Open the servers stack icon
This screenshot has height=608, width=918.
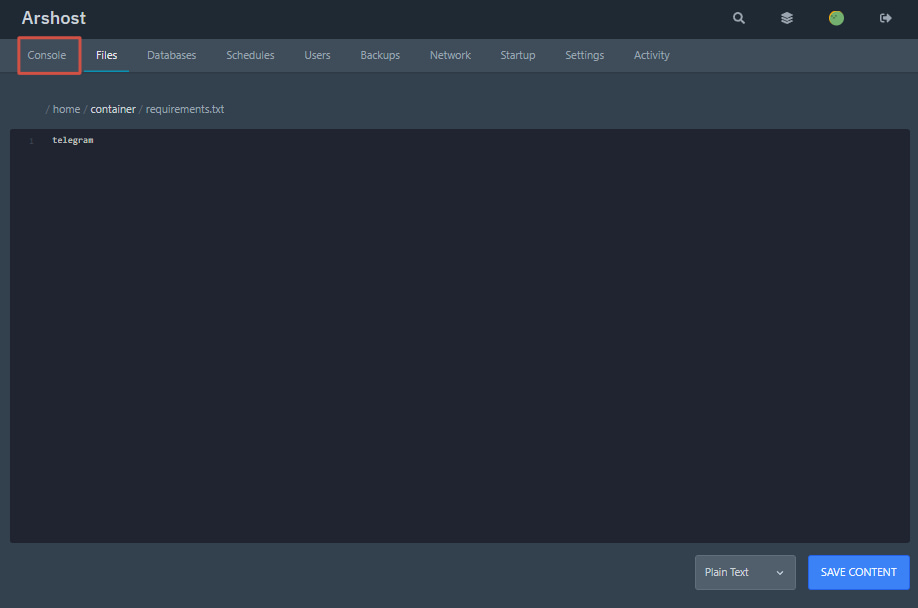pyautogui.click(x=787, y=18)
